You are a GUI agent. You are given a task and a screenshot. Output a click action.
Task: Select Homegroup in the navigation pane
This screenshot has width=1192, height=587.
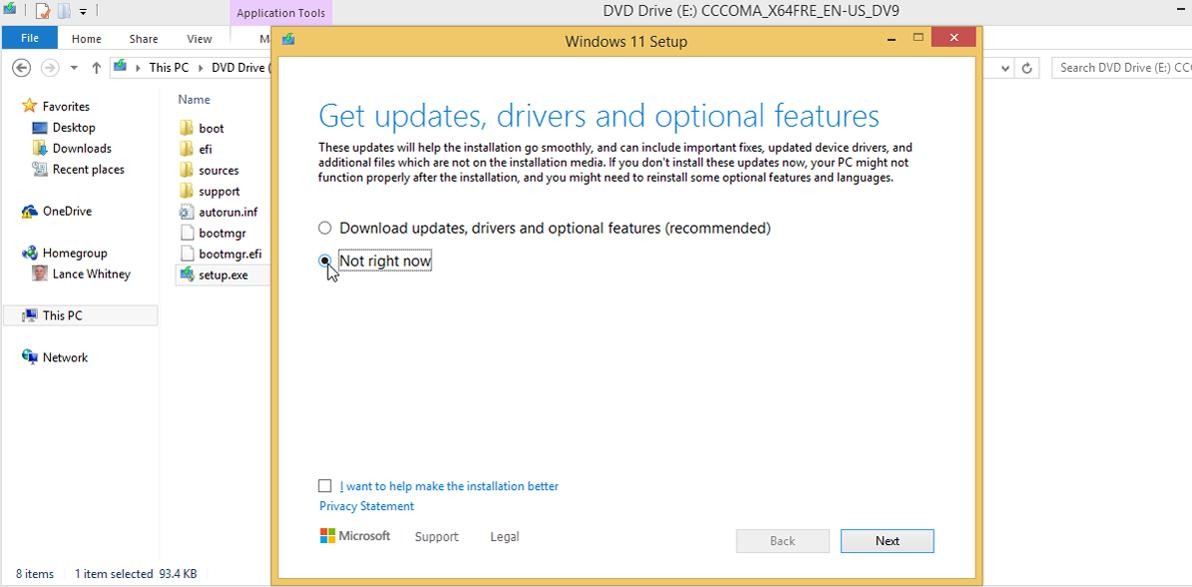pos(74,253)
